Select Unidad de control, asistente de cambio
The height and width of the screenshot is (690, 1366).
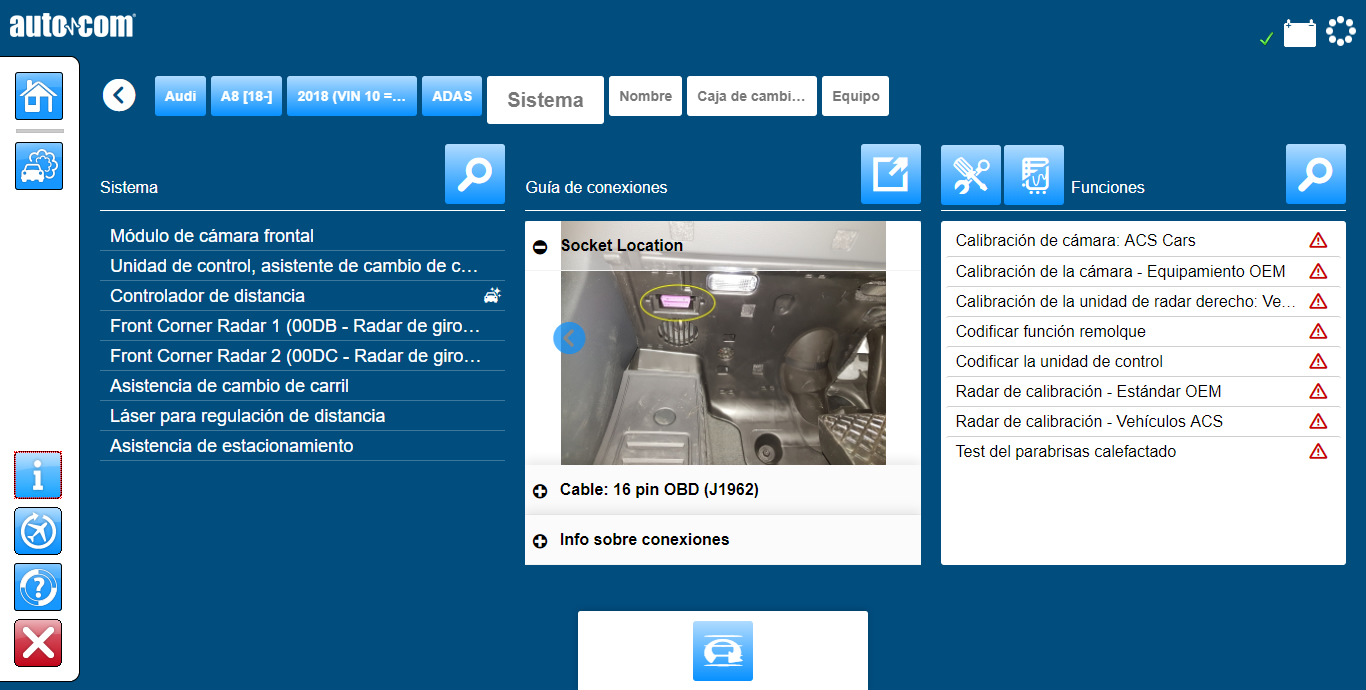coord(302,266)
